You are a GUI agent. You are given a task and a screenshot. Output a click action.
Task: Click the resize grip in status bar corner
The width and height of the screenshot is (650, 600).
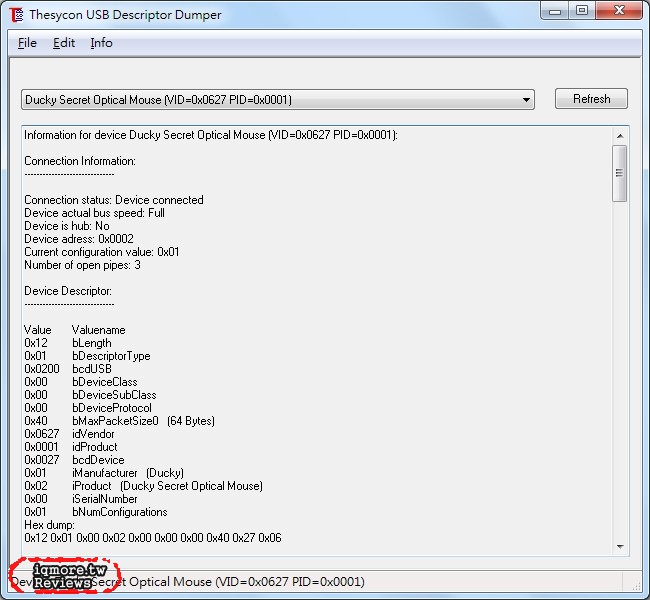tap(635, 585)
